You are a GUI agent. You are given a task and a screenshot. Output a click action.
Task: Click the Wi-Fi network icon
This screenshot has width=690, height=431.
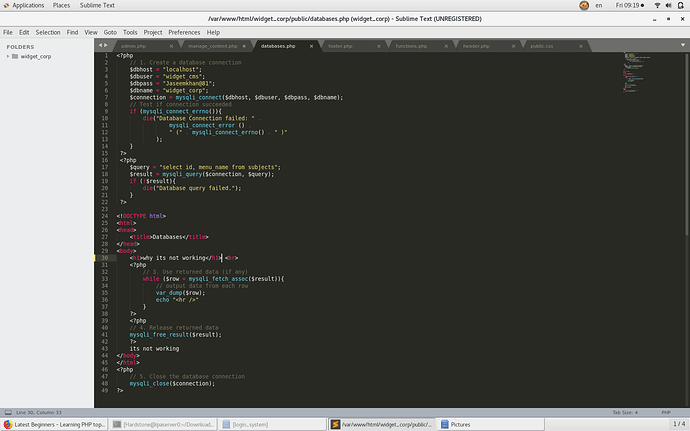pos(657,5)
